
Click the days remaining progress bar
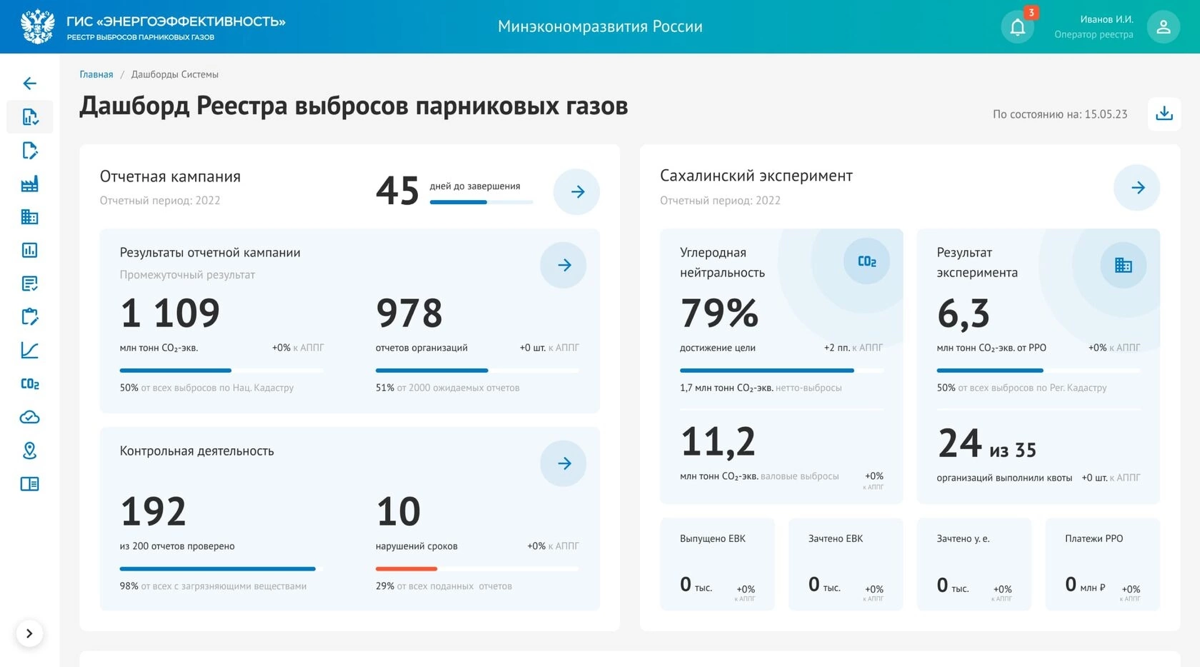pos(481,200)
